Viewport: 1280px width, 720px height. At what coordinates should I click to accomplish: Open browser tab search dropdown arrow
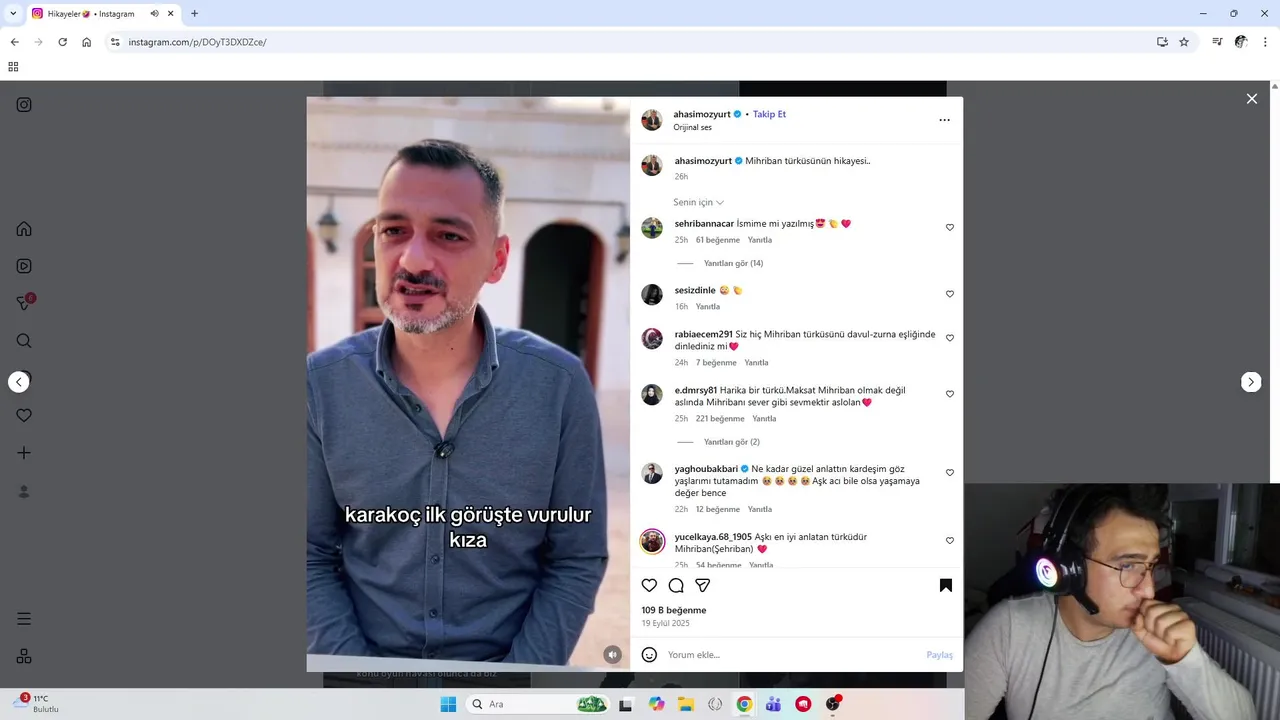13,14
